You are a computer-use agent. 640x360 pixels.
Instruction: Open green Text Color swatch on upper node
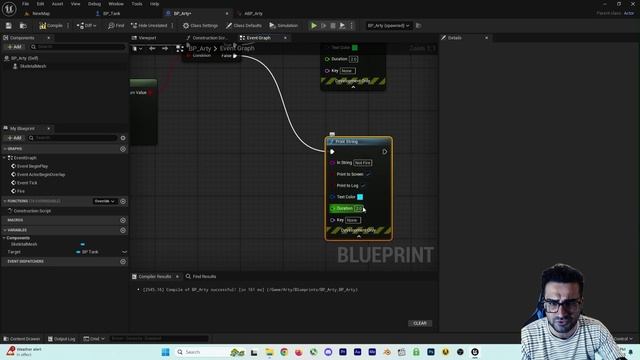(355, 48)
